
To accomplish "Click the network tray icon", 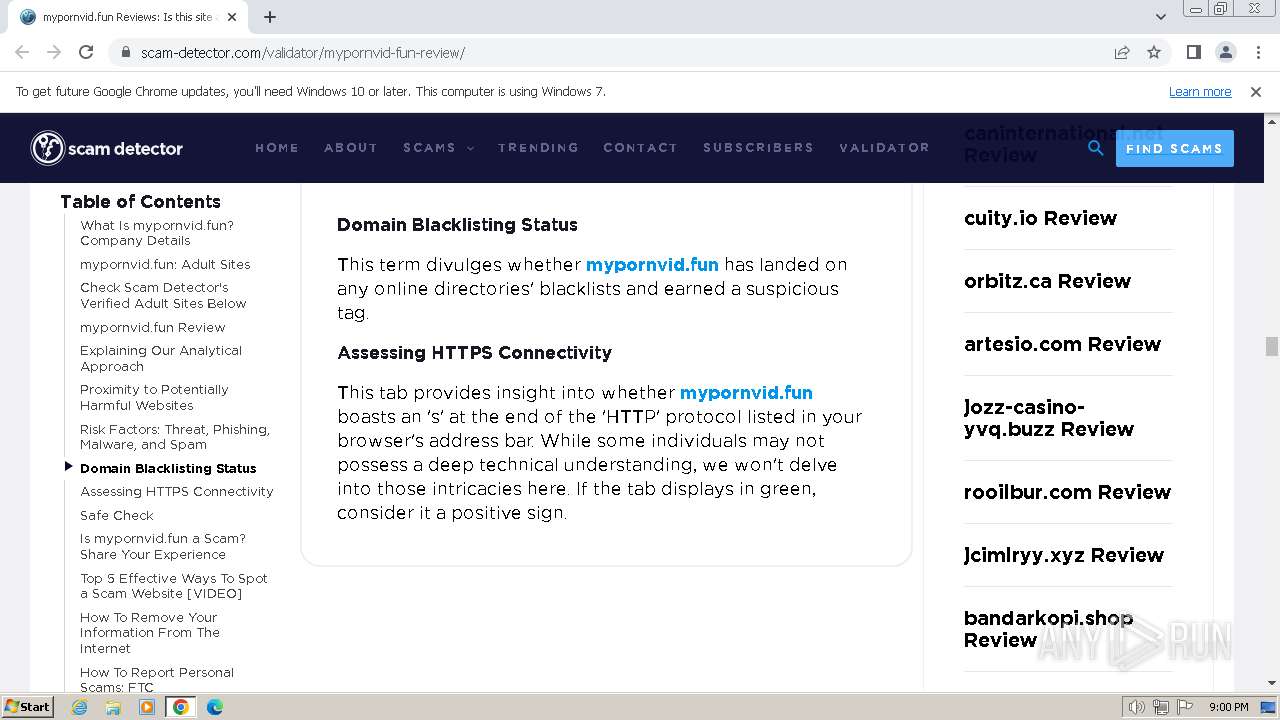I will click(1160, 707).
